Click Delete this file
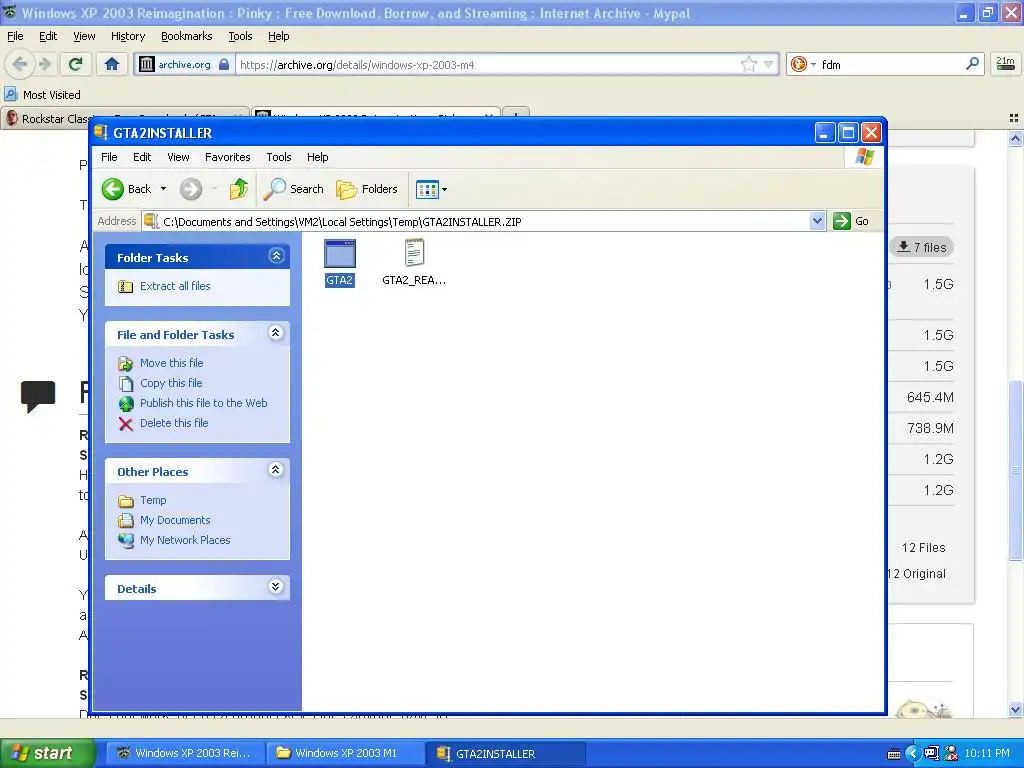This screenshot has height=768, width=1024. pyautogui.click(x=174, y=423)
